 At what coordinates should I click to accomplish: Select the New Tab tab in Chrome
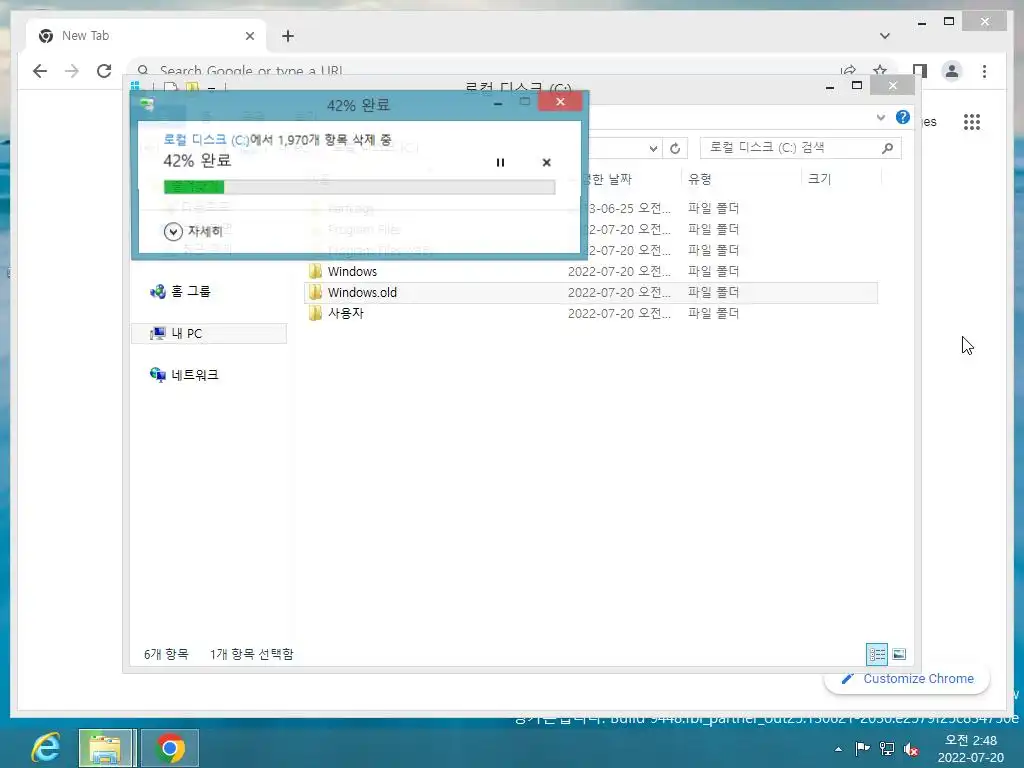[146, 36]
